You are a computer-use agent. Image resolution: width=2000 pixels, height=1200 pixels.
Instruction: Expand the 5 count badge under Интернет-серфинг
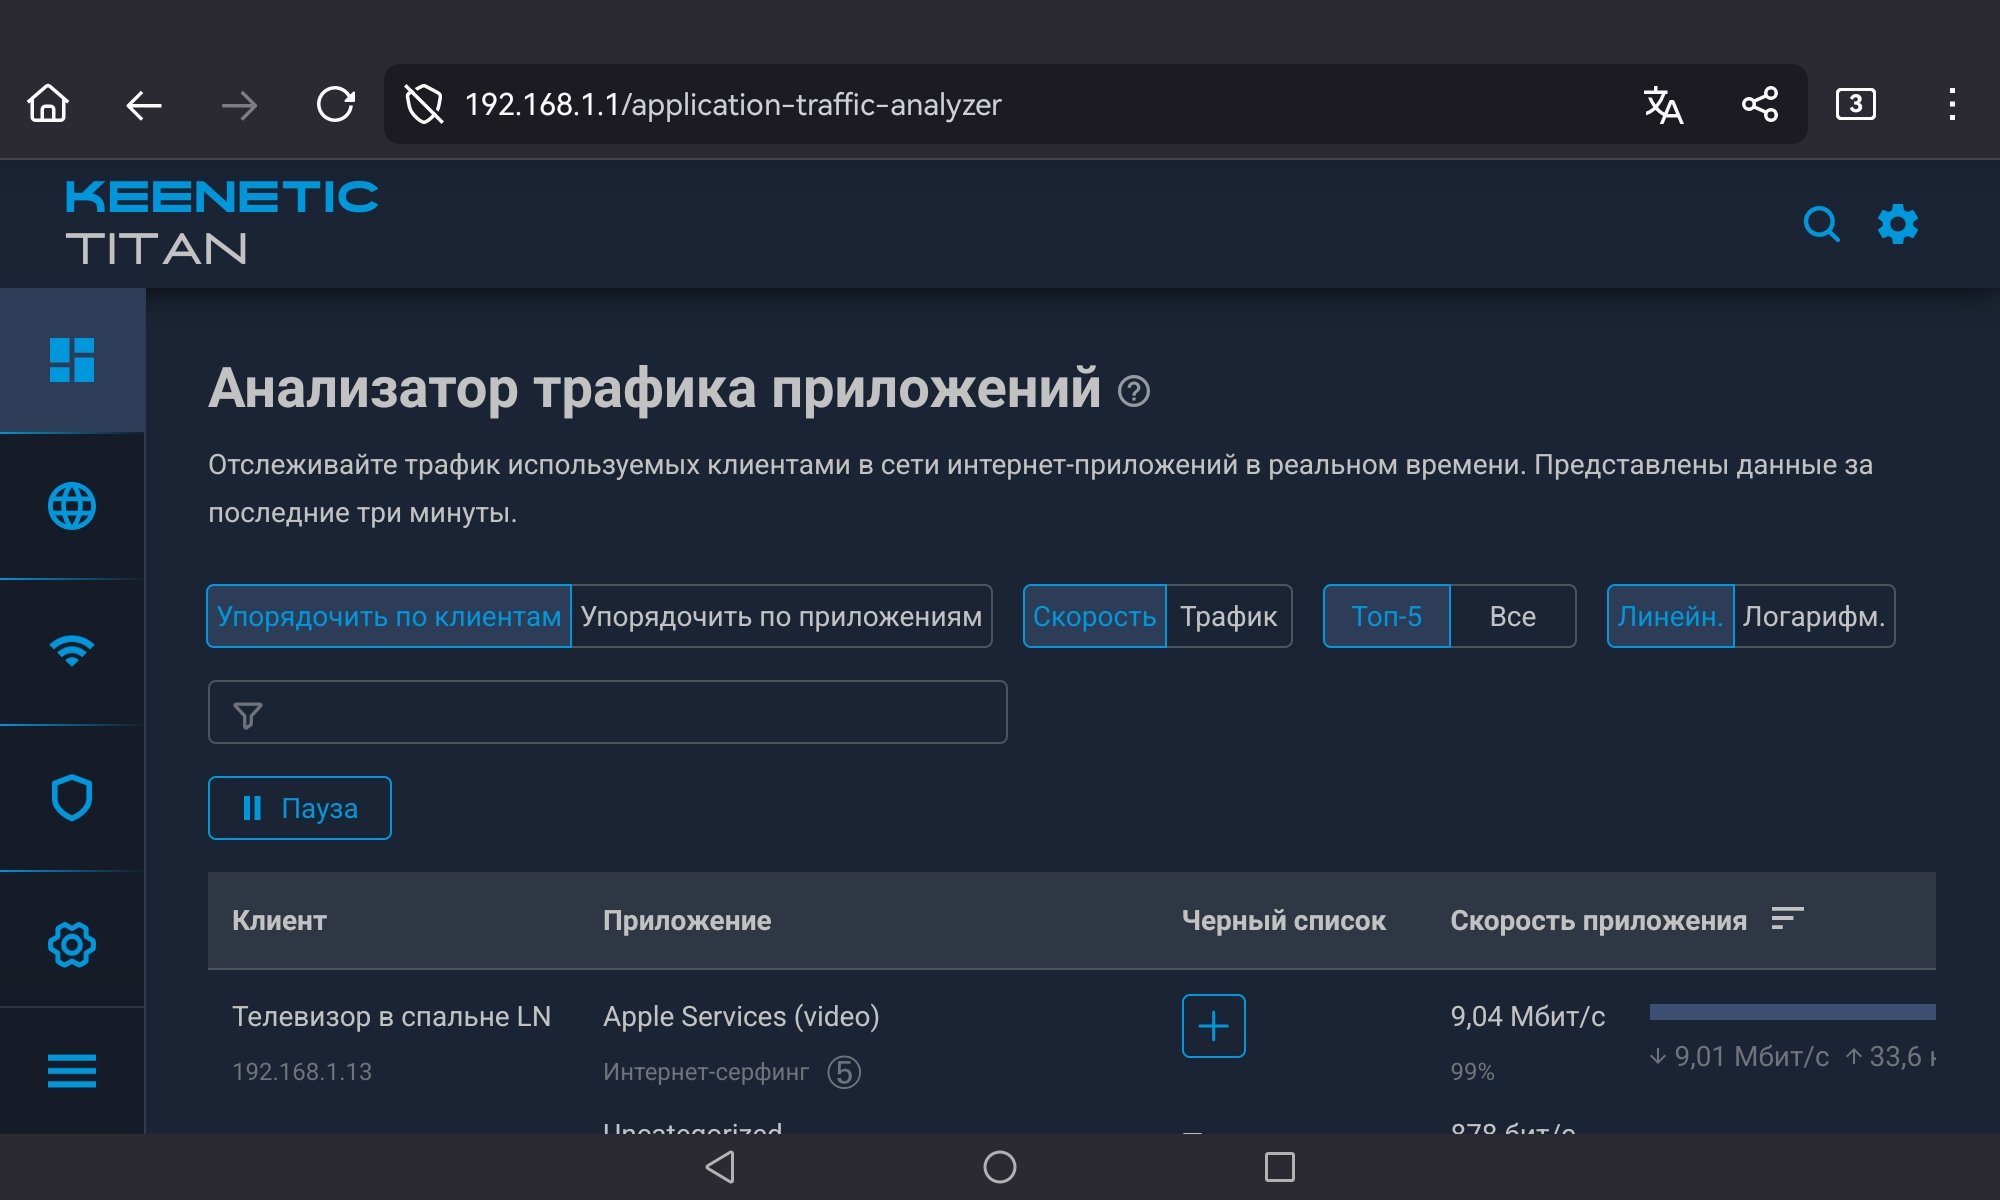(844, 1073)
